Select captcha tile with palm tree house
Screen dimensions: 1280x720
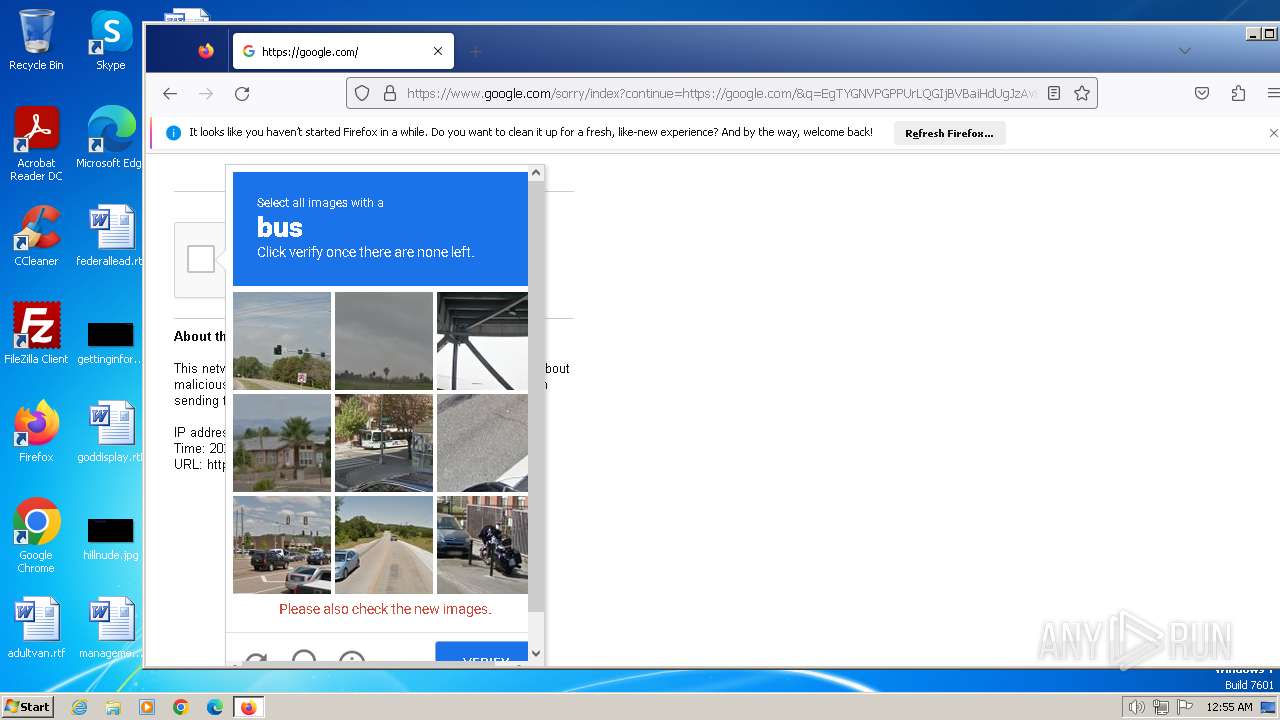click(282, 443)
